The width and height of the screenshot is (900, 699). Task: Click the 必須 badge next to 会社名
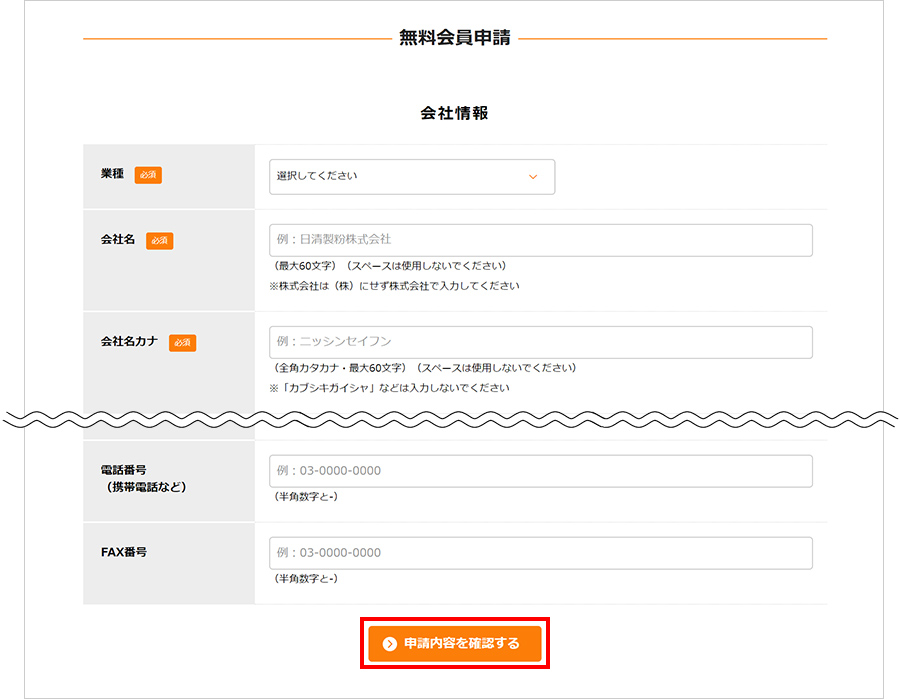click(160, 240)
